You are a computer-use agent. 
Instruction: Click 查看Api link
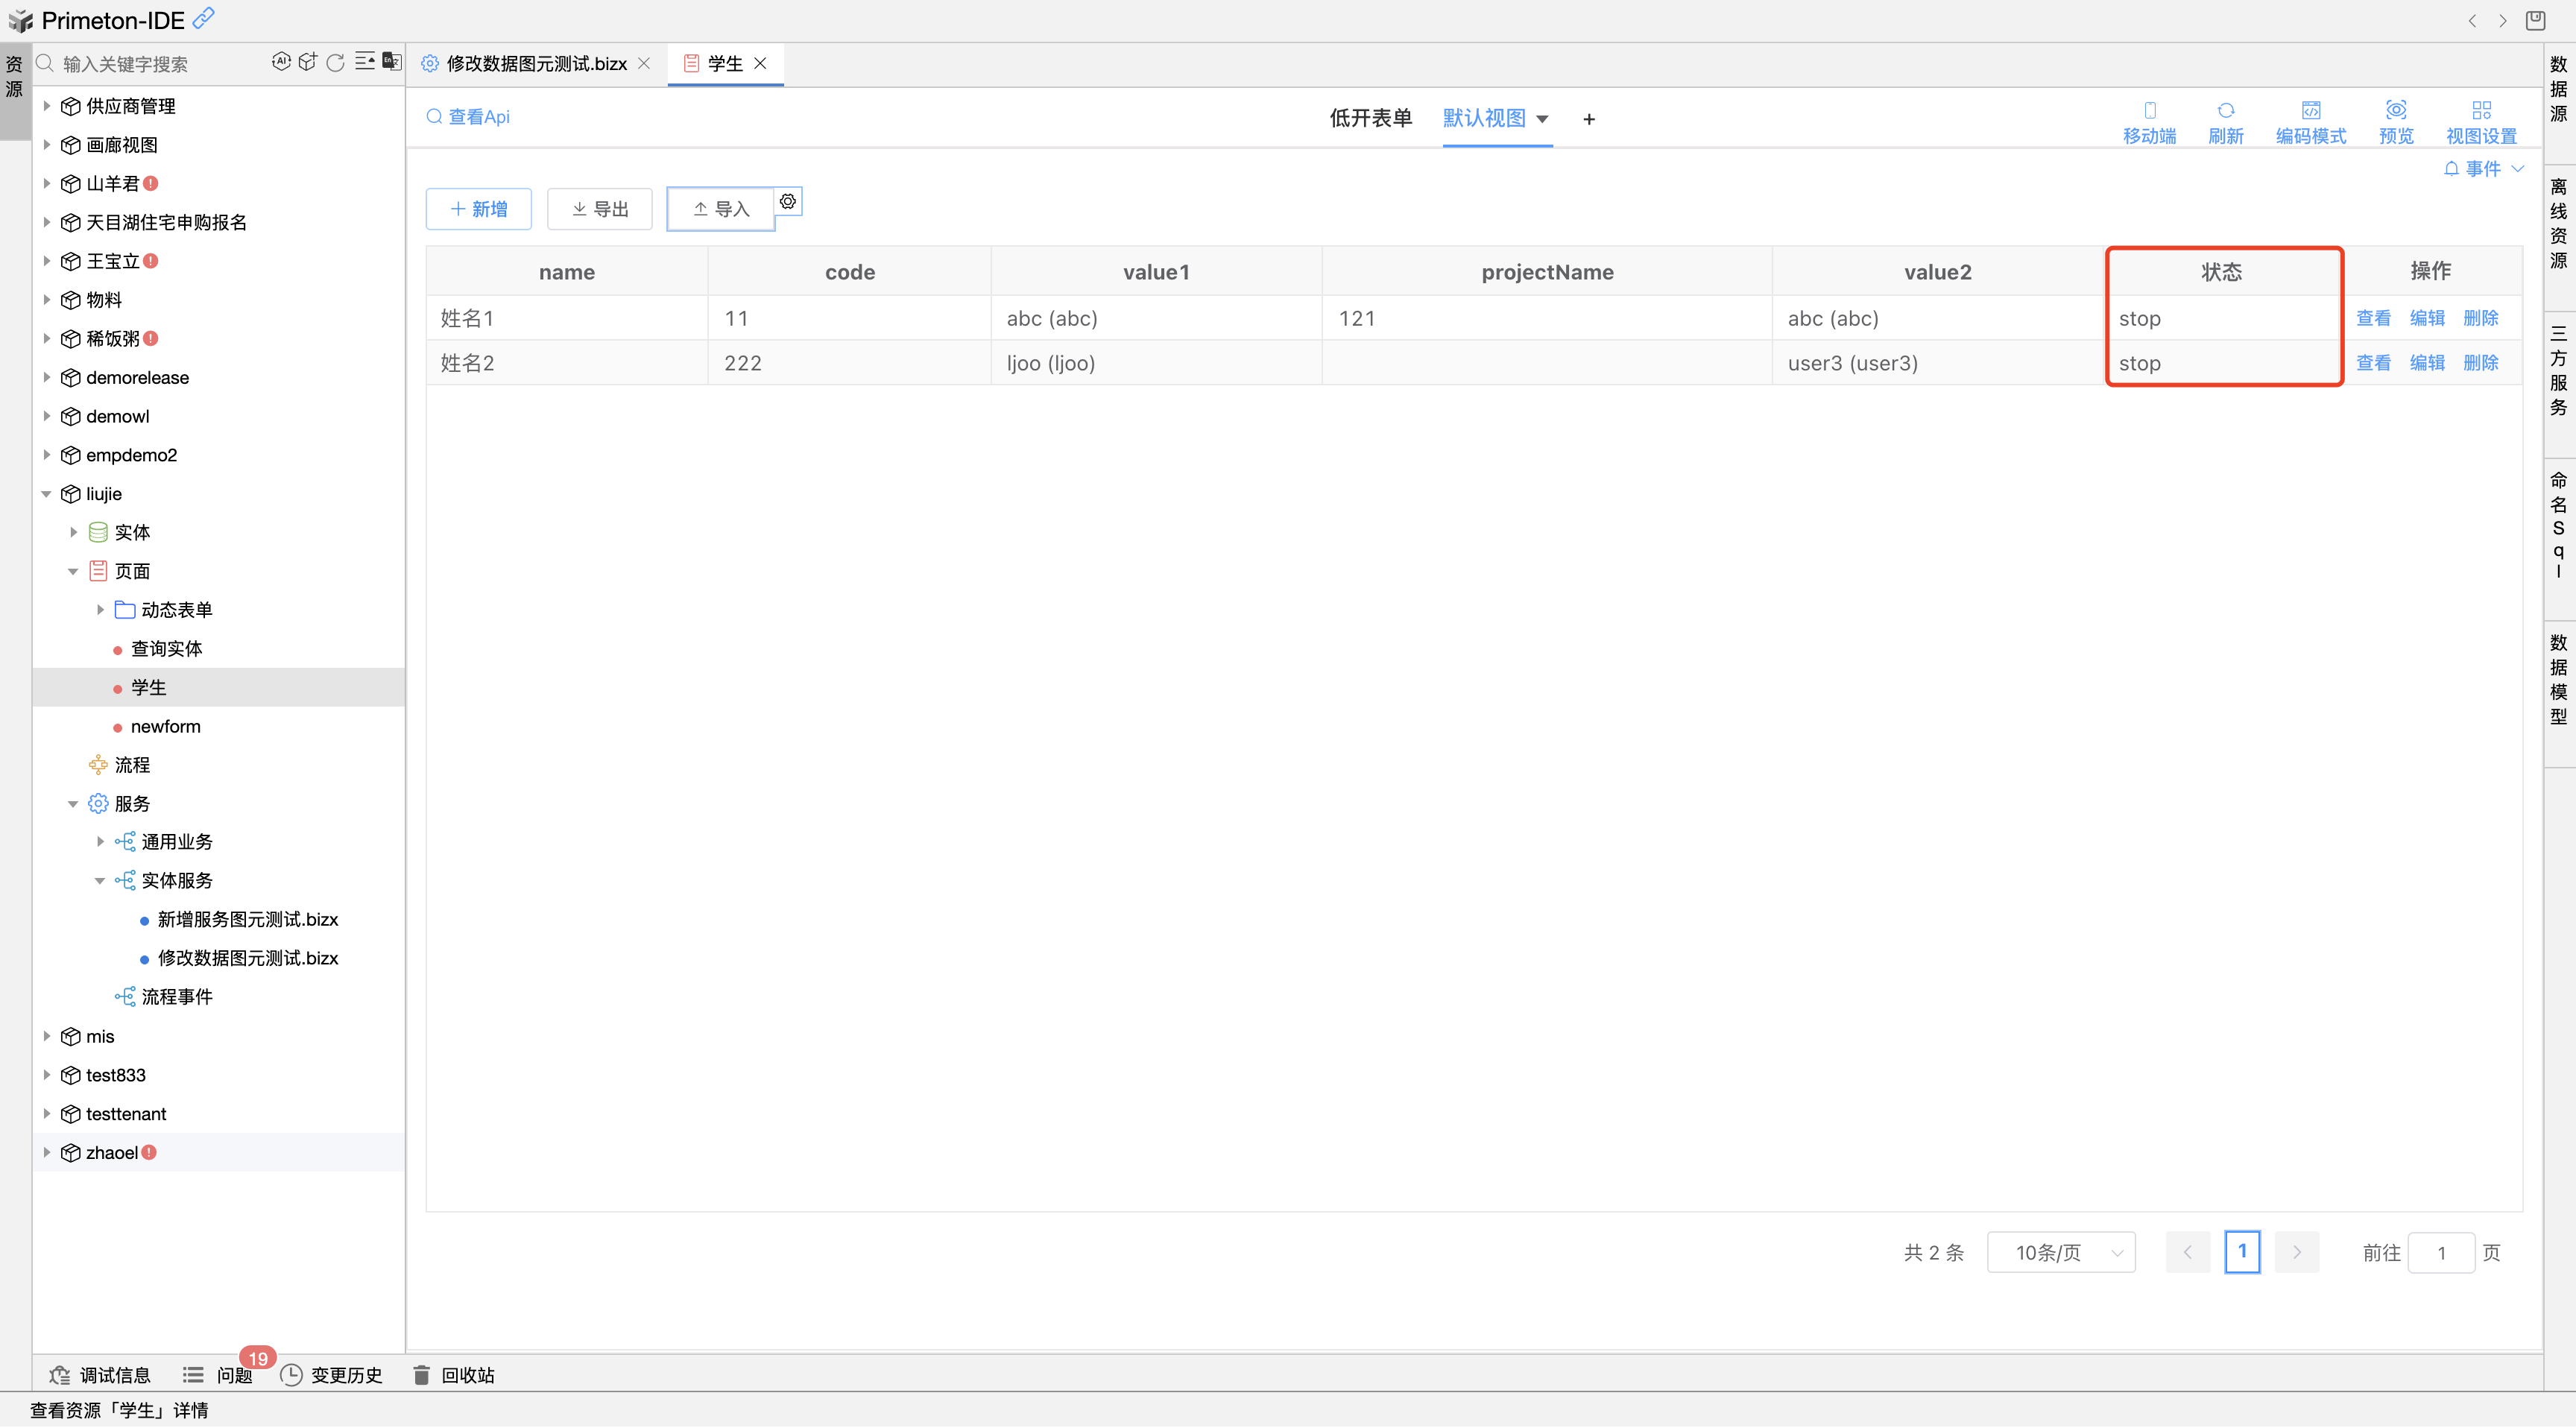468,117
